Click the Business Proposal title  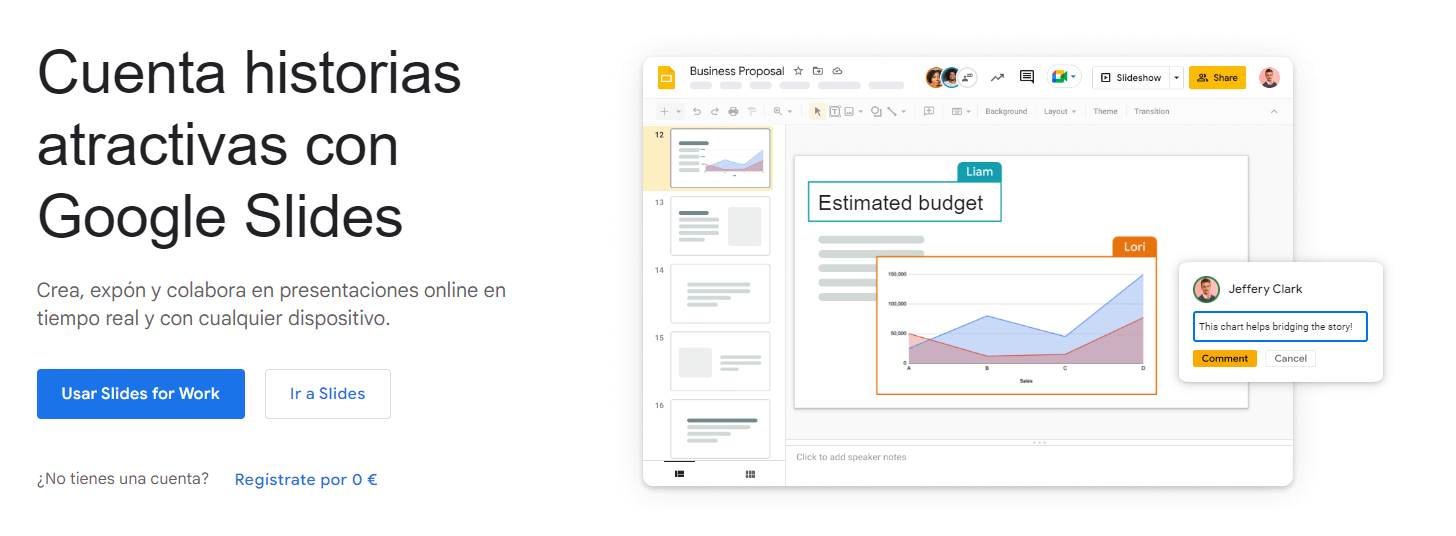click(x=737, y=71)
